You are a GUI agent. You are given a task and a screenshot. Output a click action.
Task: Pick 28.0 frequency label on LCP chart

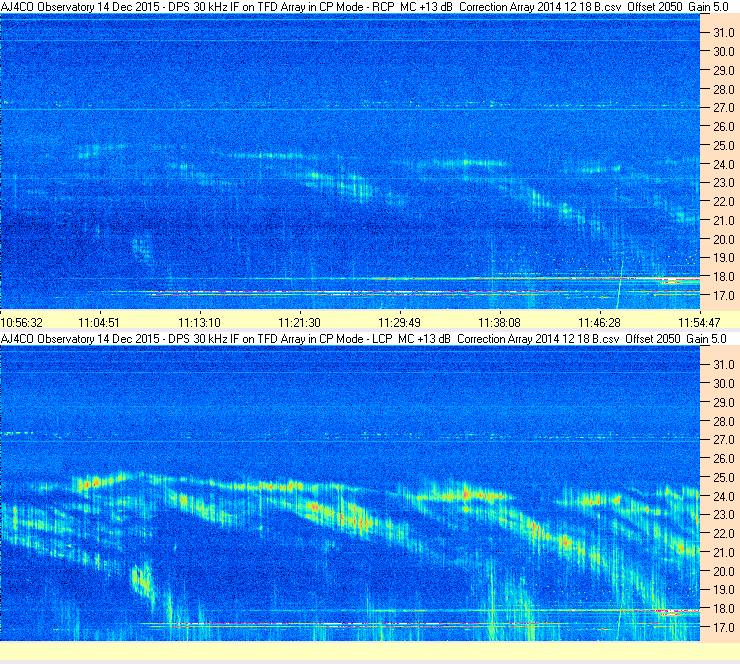point(724,421)
